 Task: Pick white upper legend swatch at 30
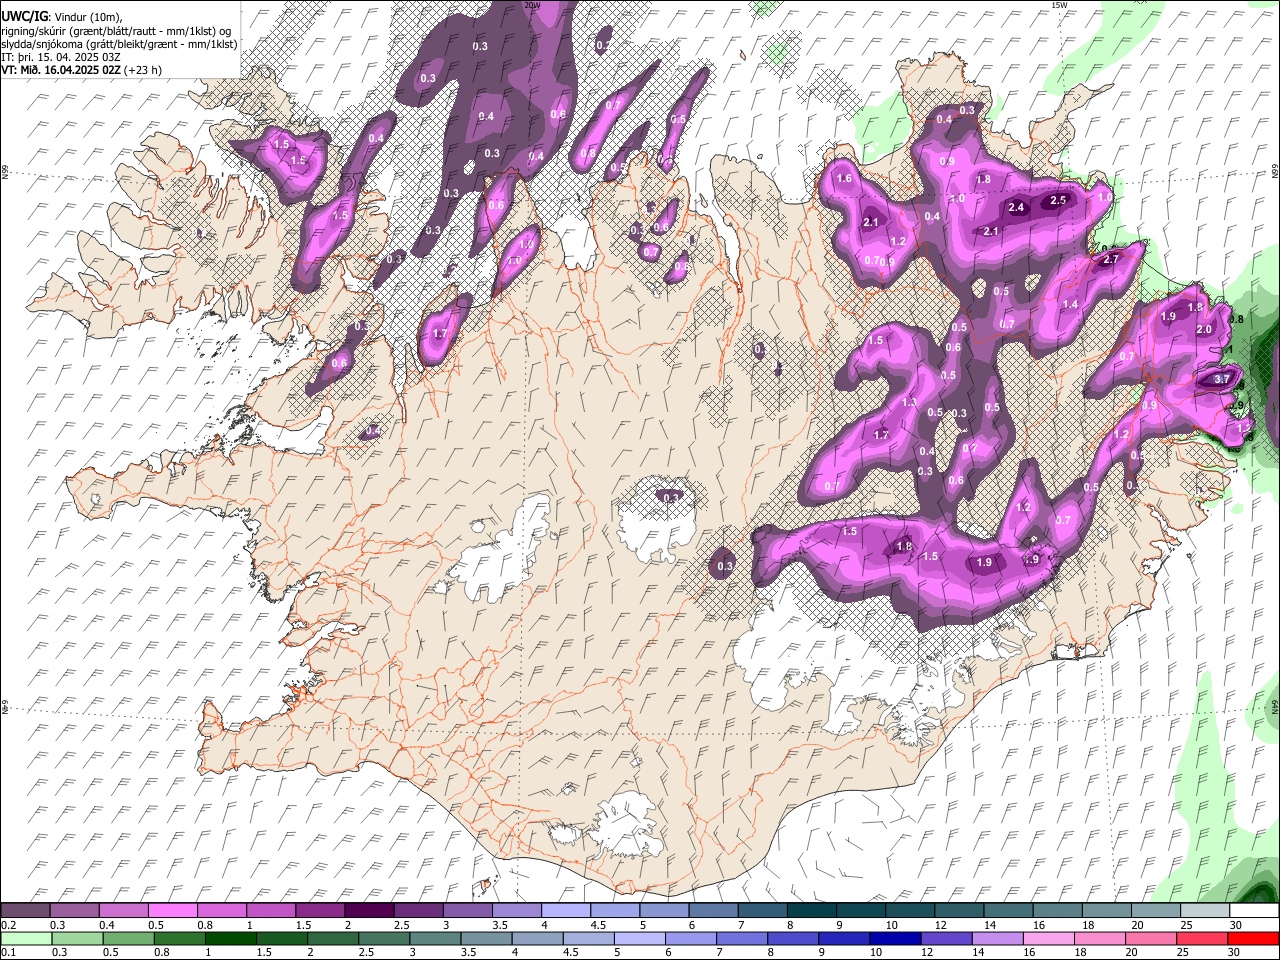(1255, 911)
